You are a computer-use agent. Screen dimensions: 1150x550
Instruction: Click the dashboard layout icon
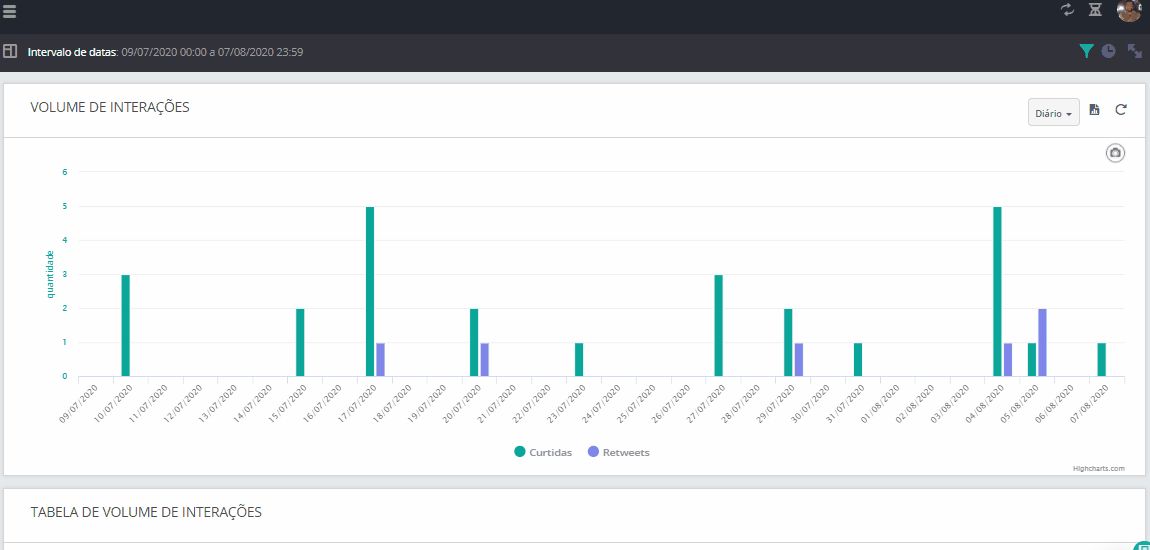point(10,50)
